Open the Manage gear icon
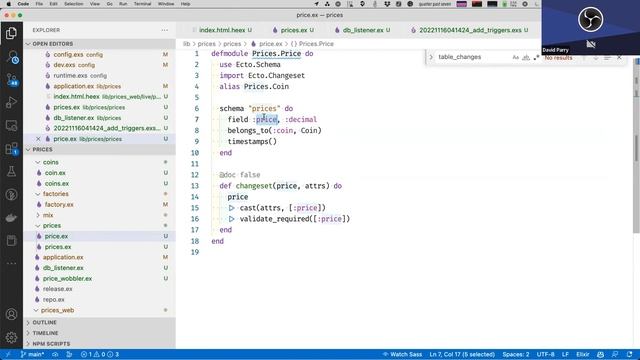Image resolution: width=640 pixels, height=360 pixels. [11, 337]
